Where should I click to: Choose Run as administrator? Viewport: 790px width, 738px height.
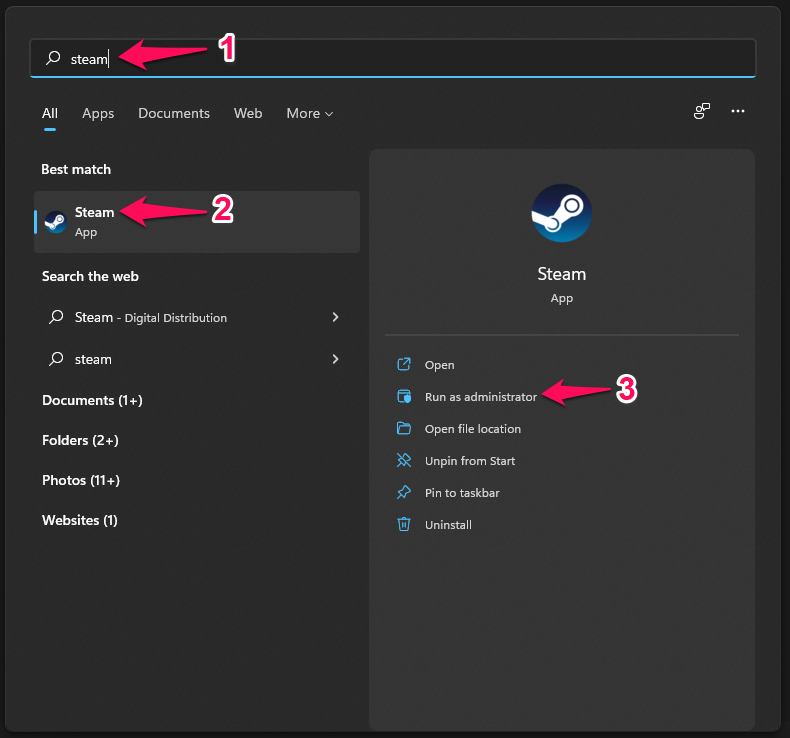(481, 397)
